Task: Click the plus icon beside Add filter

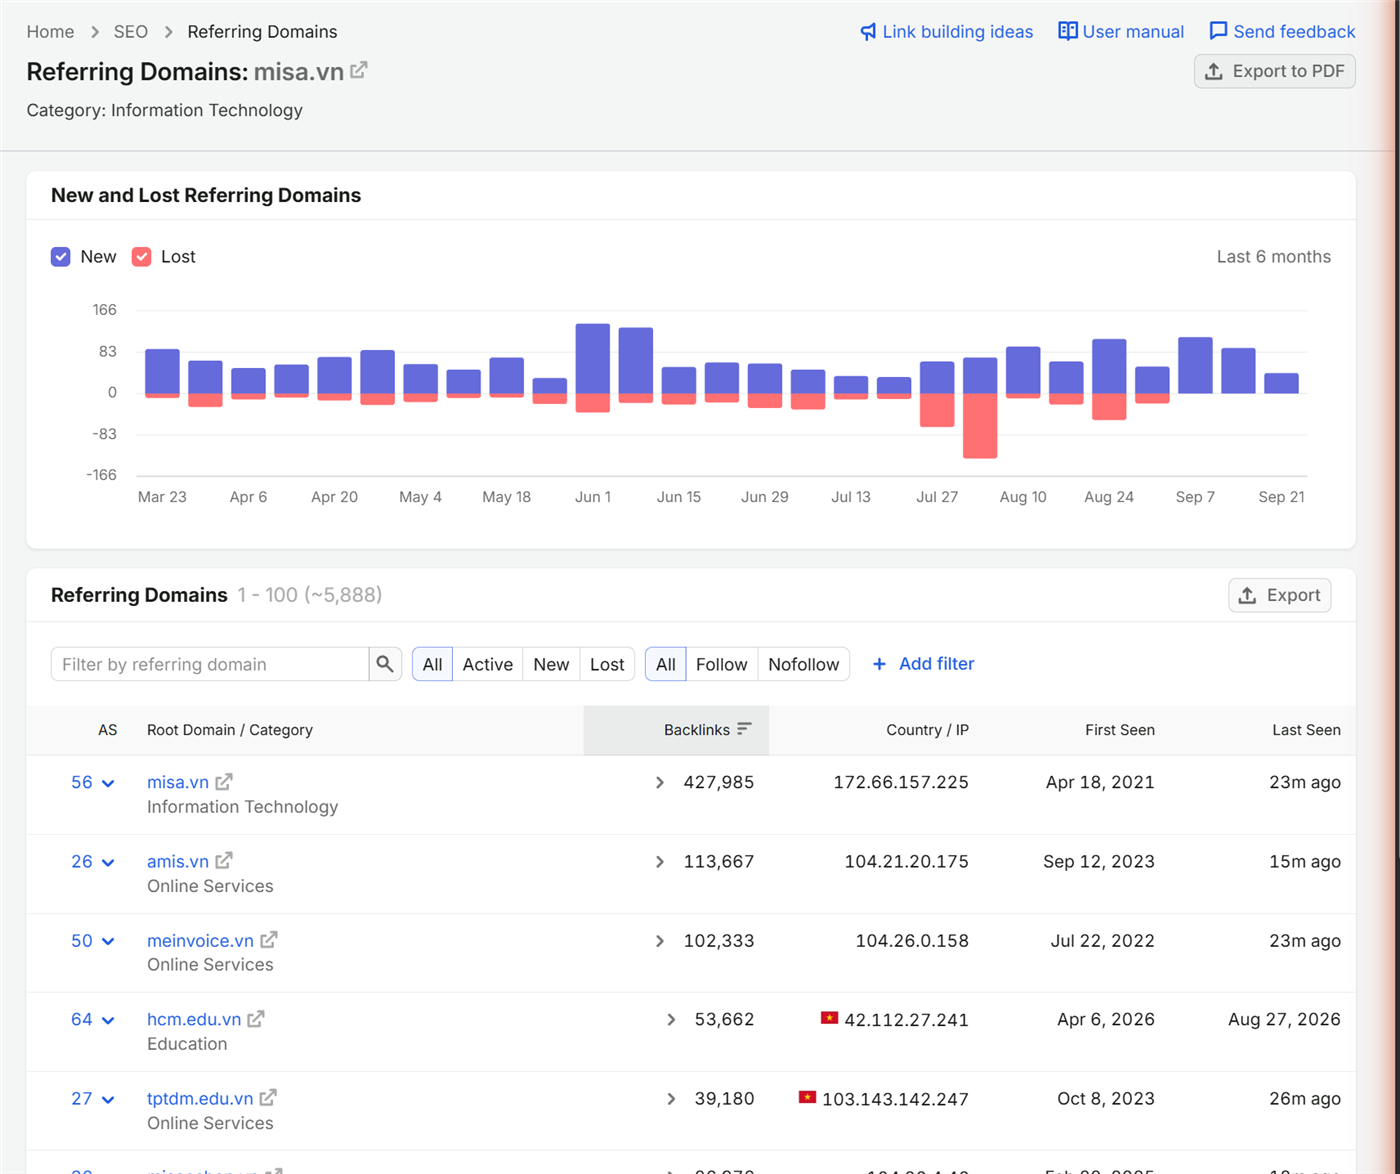Action: pos(879,664)
